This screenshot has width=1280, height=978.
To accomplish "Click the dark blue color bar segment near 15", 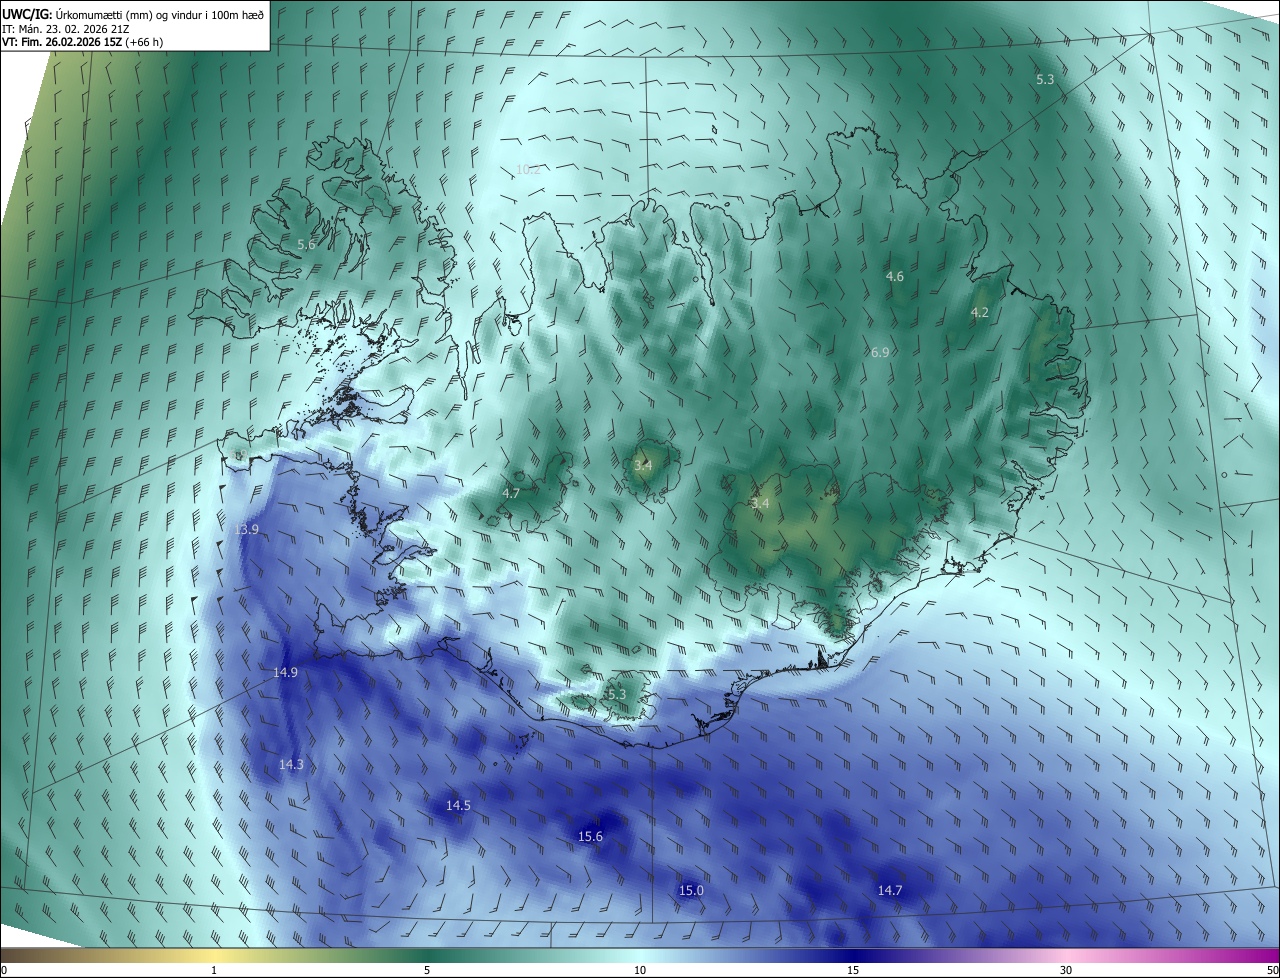I will coord(853,955).
